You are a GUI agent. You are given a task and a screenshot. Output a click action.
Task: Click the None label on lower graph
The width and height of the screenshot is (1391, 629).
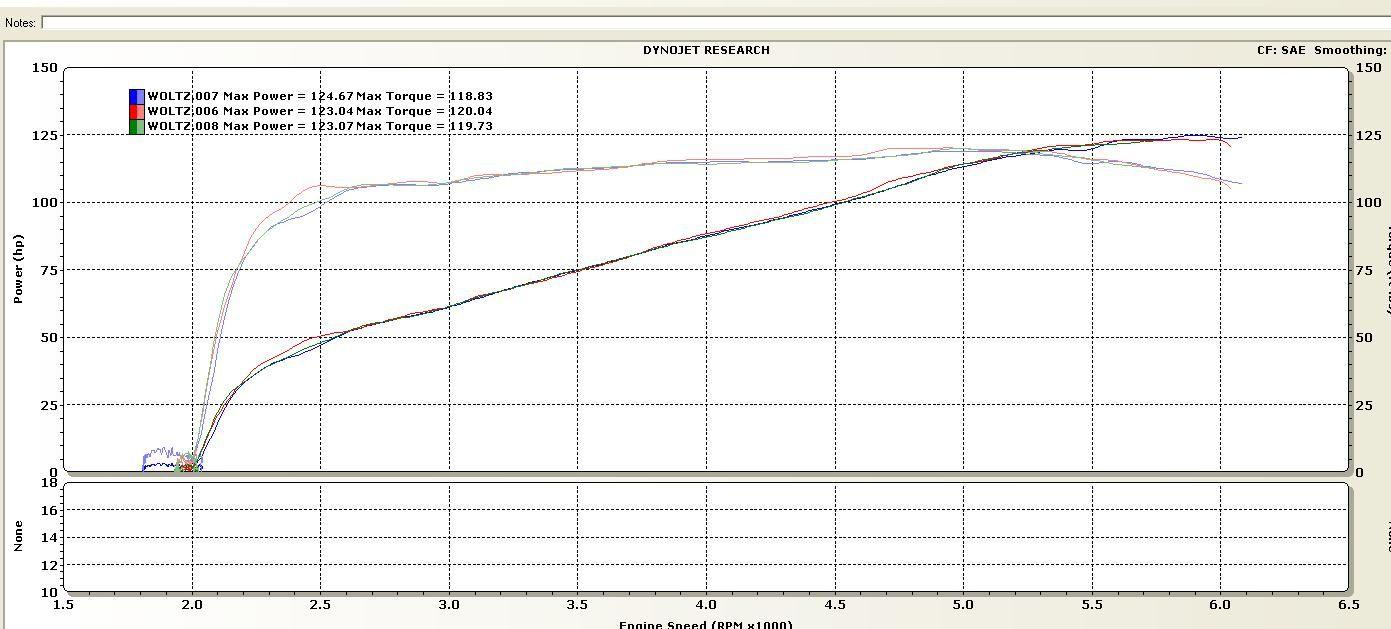point(18,537)
